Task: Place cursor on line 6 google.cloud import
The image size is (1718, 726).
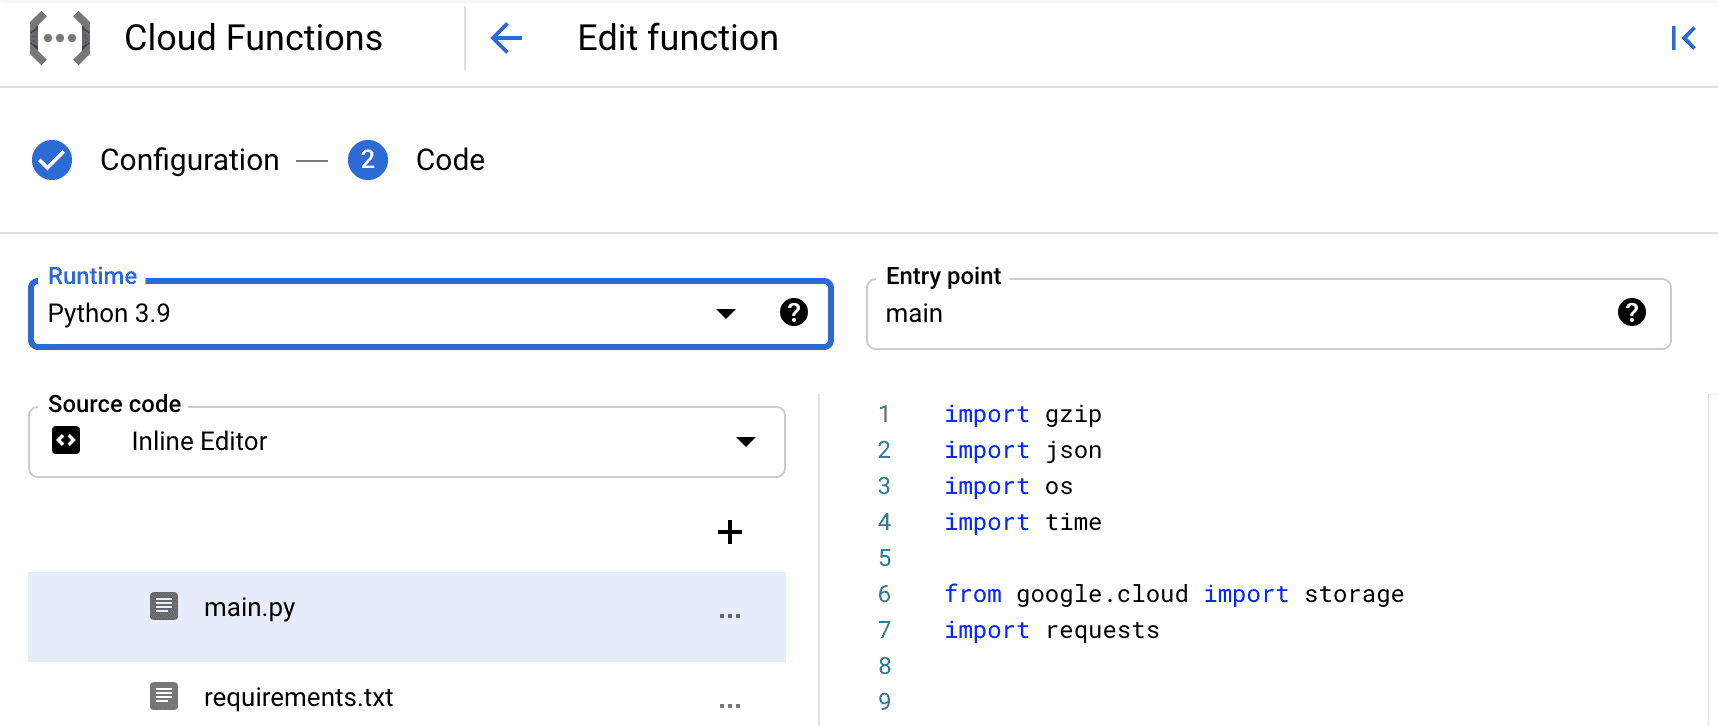Action: point(1101,594)
